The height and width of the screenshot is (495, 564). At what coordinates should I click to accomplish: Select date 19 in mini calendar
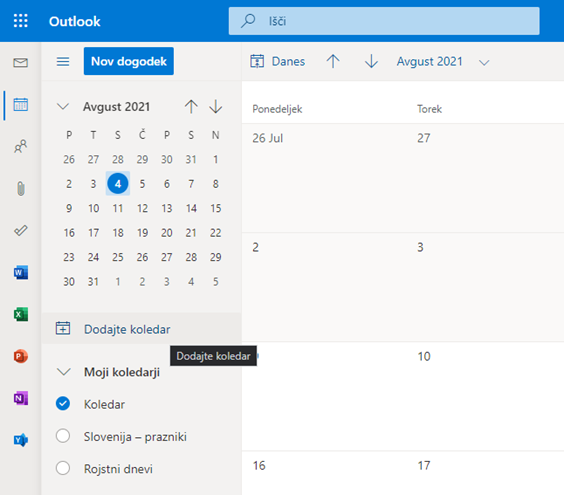[142, 233]
